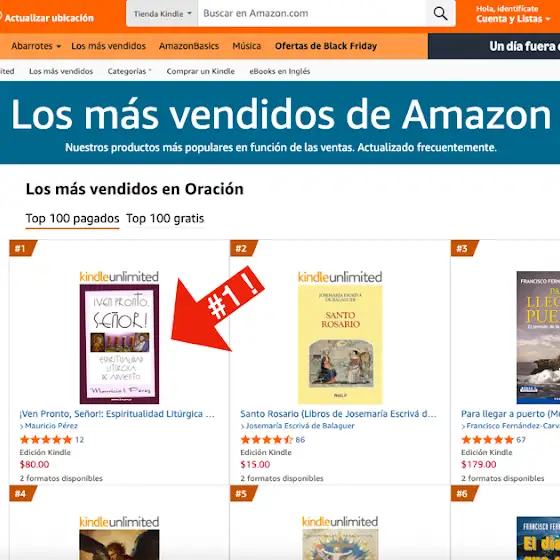Click the five-star rating of ¡Ven Pronto, Señor!
The width and height of the screenshot is (560, 560).
click(46, 440)
